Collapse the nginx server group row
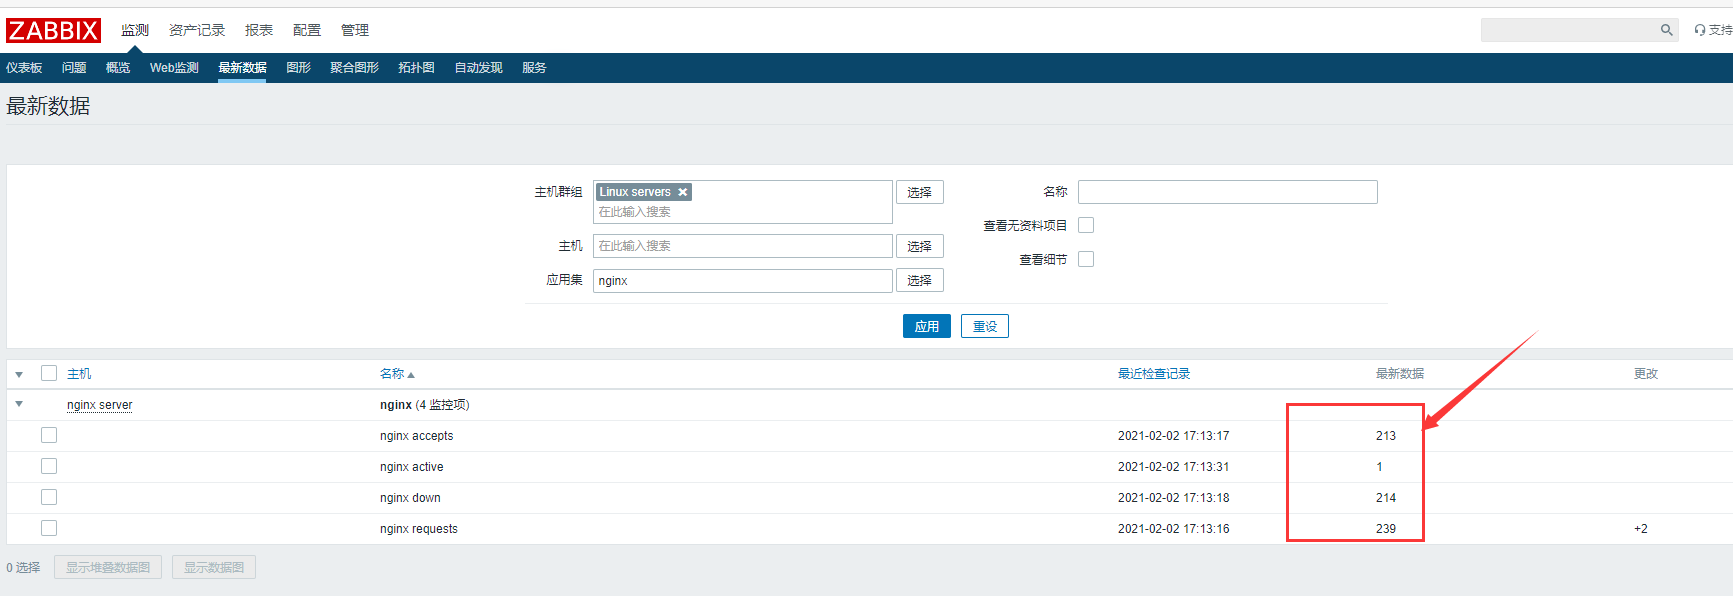The width and height of the screenshot is (1733, 596). pos(19,404)
